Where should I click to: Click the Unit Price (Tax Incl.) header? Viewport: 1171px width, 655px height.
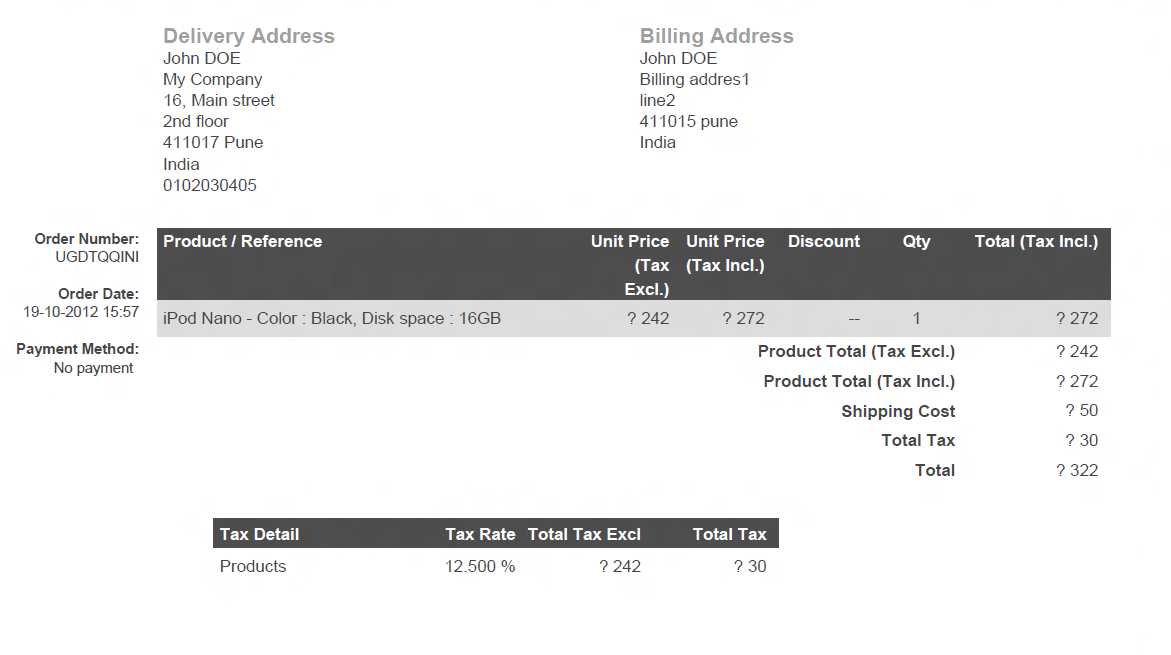coord(725,253)
